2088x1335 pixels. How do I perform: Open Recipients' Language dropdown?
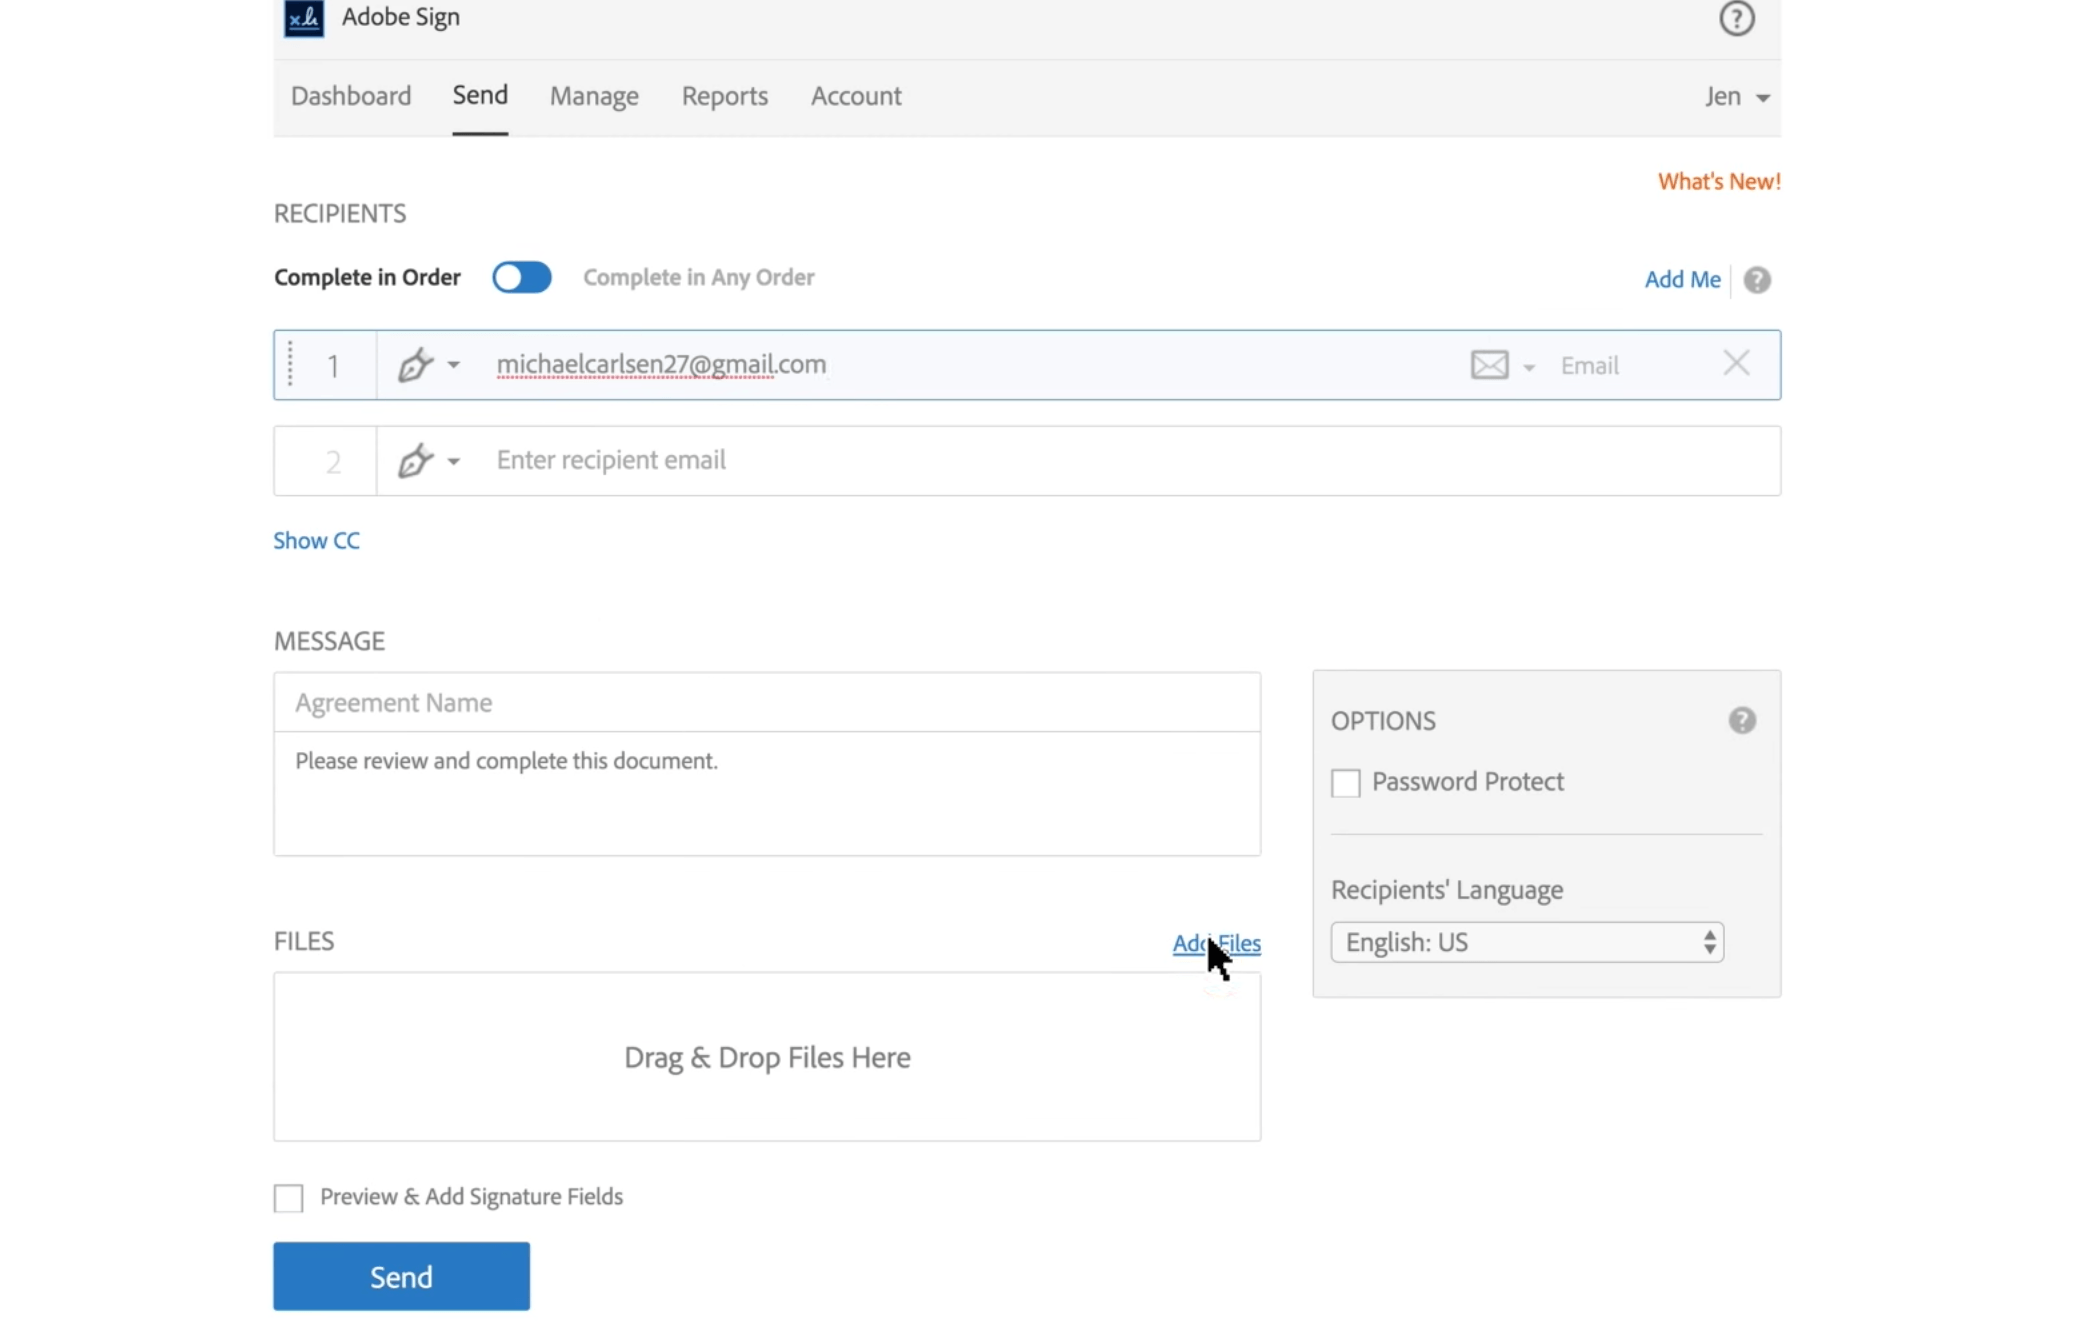1525,942
